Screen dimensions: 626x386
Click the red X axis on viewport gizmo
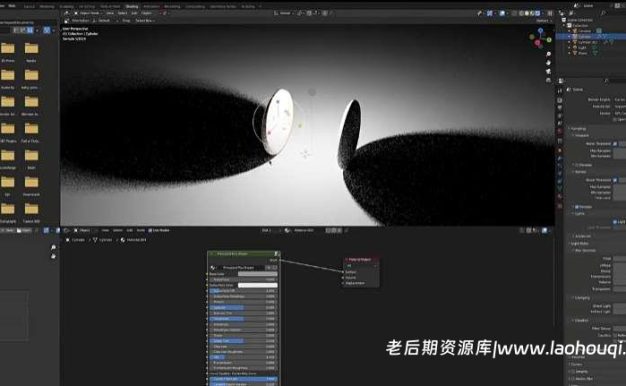(x=537, y=42)
